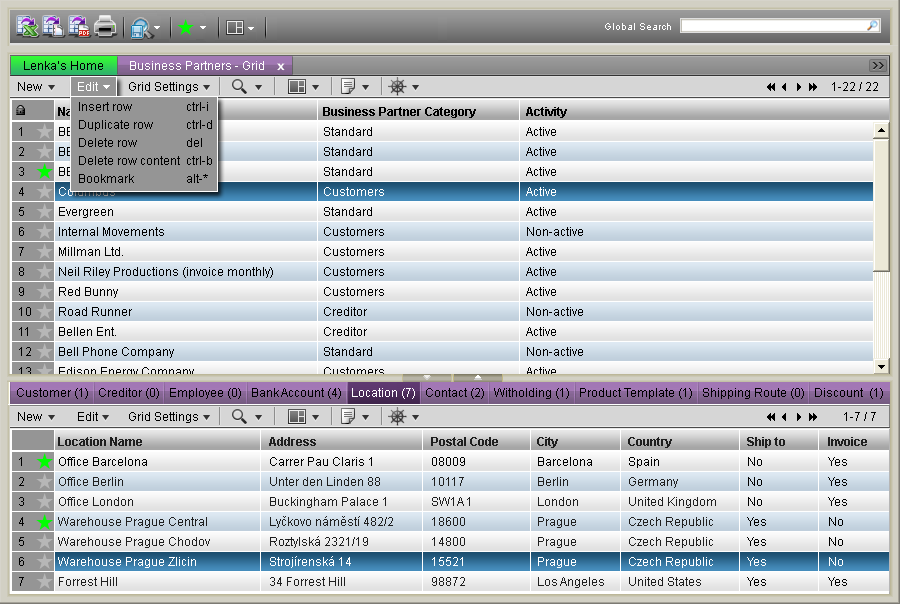
Task: Click the printer icon in top toolbar
Action: click(x=105, y=27)
